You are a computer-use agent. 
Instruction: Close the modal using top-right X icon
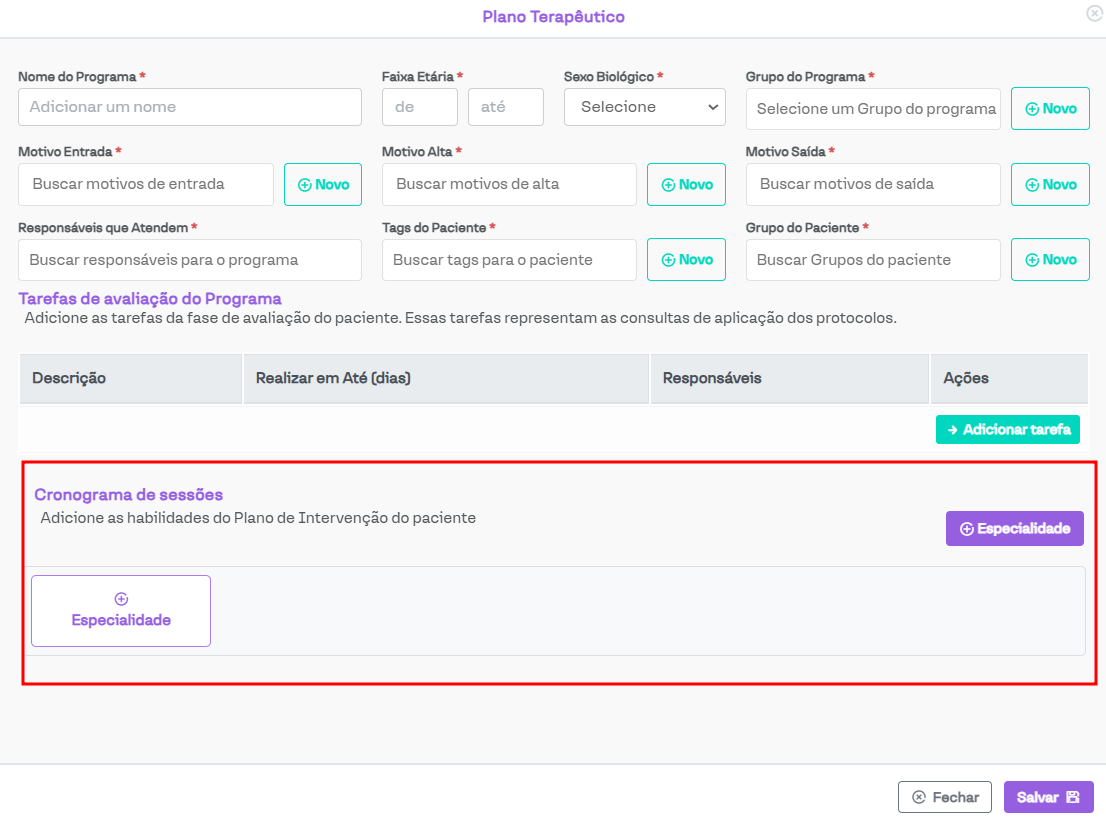click(x=1094, y=14)
